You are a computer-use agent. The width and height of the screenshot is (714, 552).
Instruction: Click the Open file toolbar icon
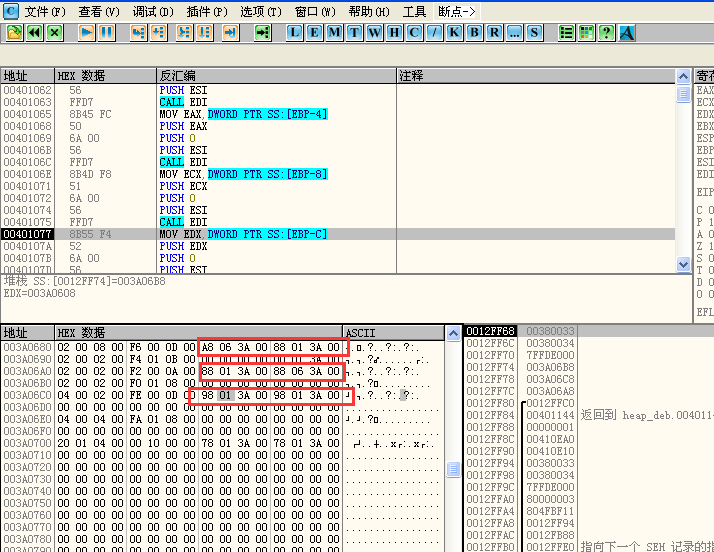click(x=15, y=32)
